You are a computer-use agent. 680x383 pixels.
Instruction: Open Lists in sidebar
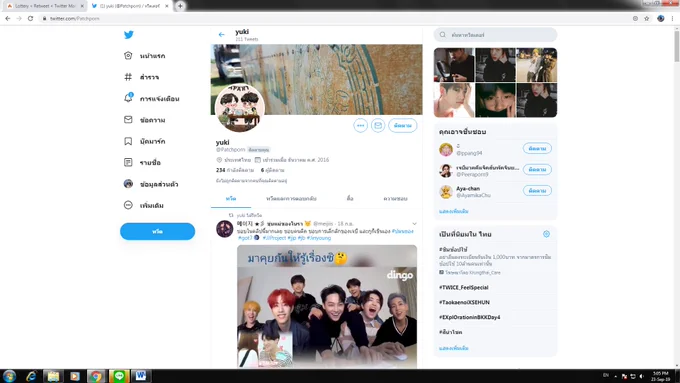[x=142, y=162]
